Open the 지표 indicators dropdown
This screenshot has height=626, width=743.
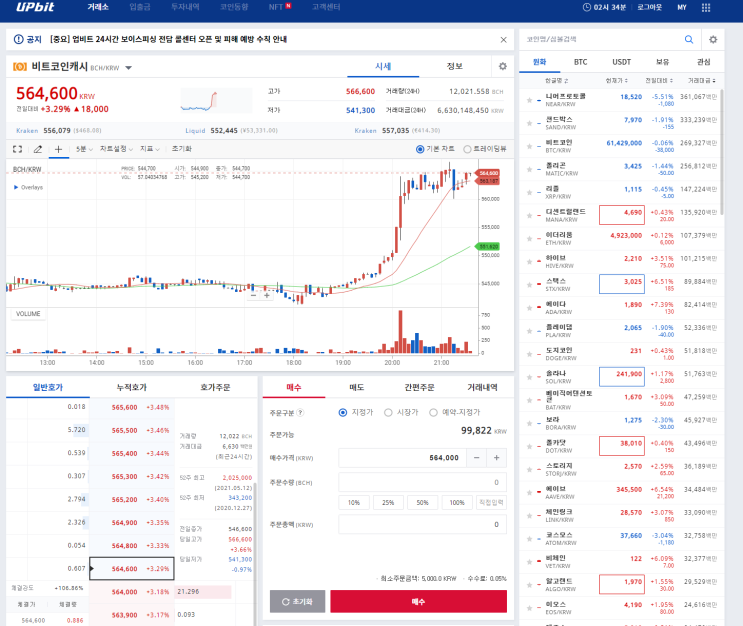pyautogui.click(x=150, y=149)
